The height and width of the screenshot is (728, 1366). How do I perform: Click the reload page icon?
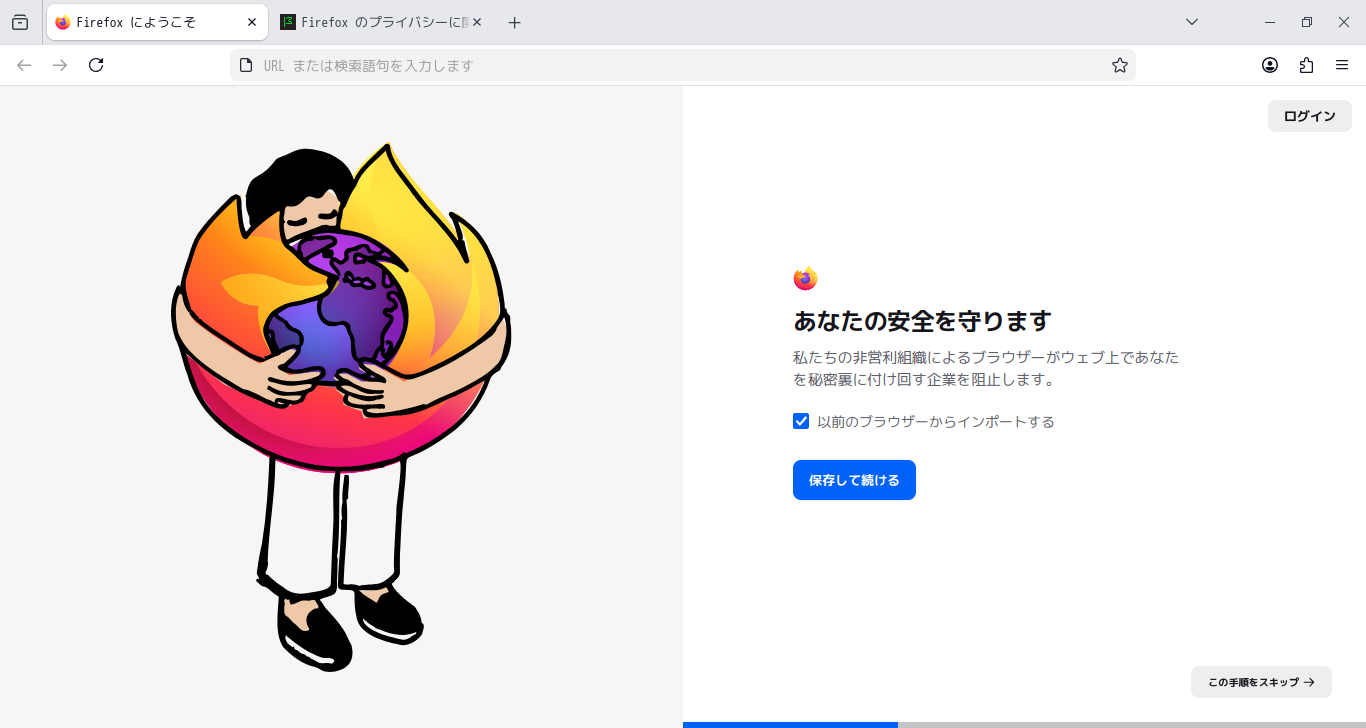pyautogui.click(x=96, y=65)
